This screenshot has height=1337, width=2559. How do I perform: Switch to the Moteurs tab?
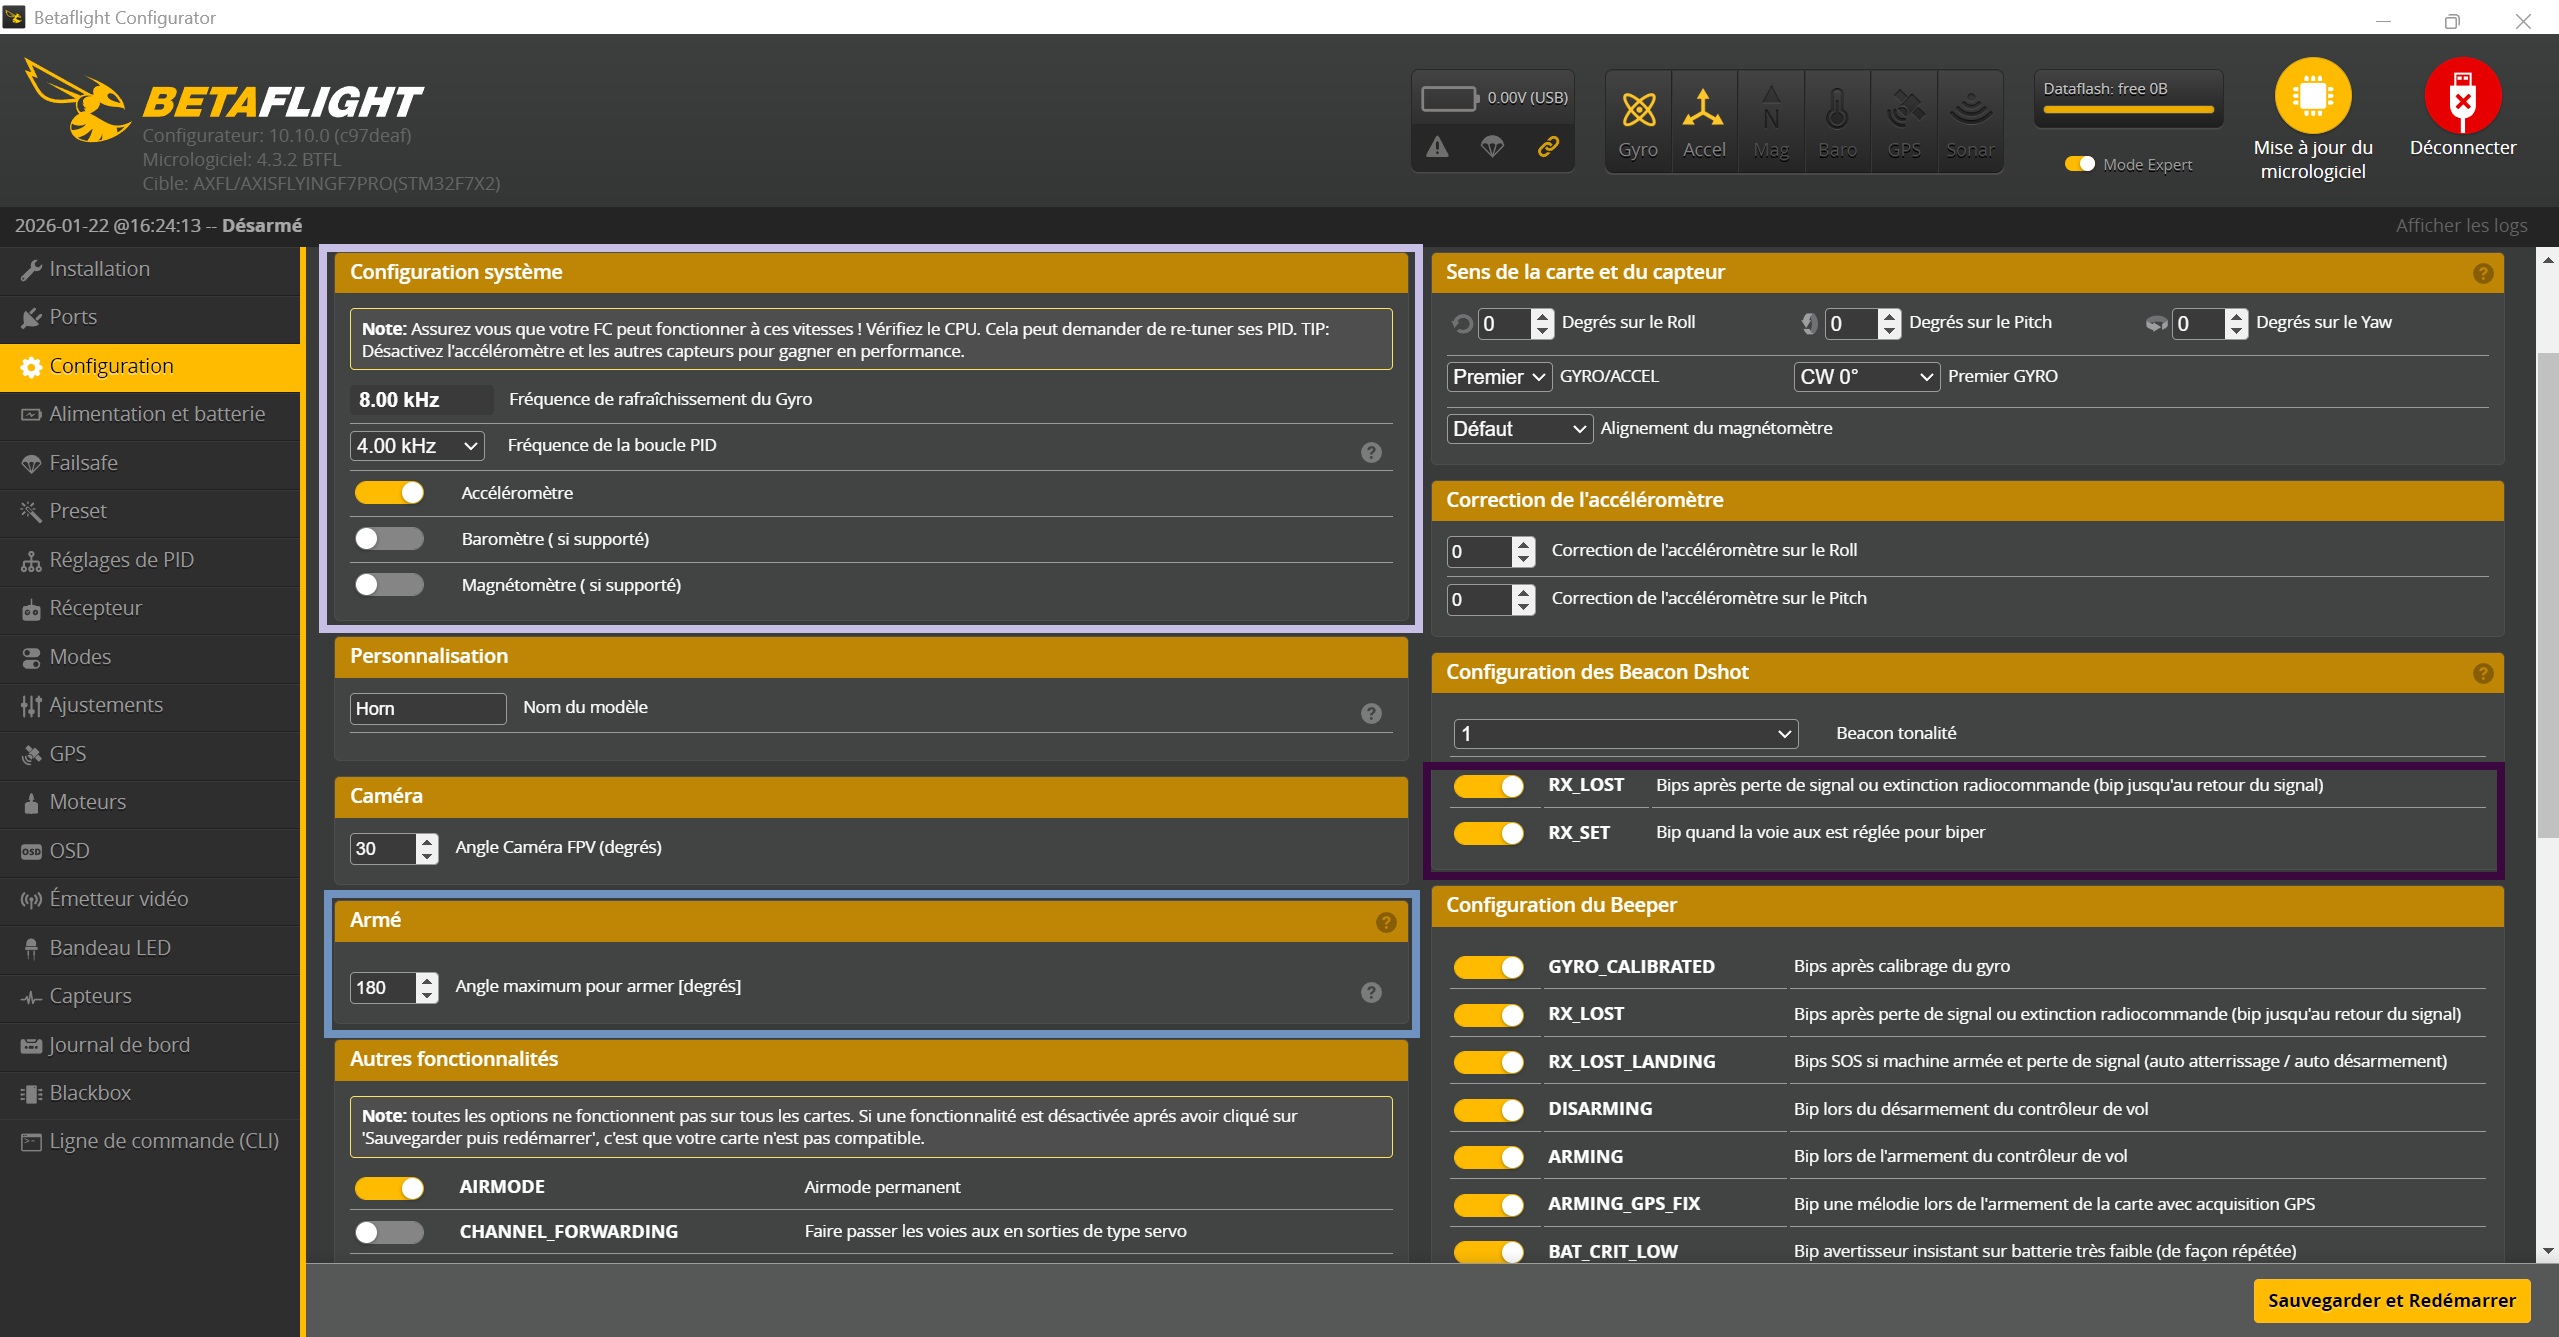pyautogui.click(x=88, y=802)
